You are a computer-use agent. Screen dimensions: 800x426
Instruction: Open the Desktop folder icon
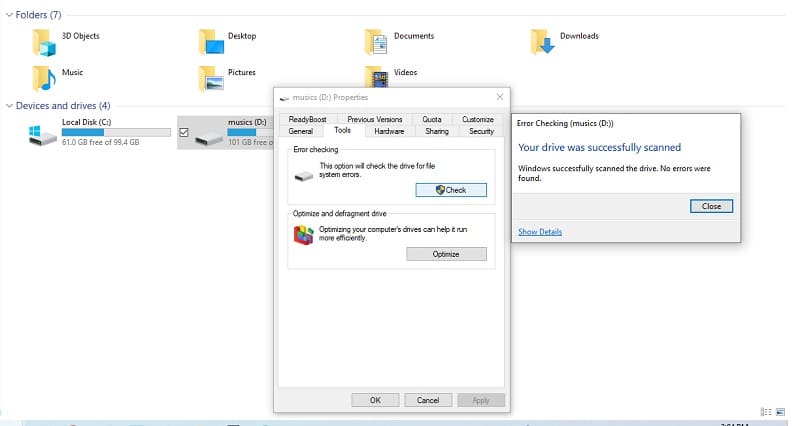[x=211, y=42]
